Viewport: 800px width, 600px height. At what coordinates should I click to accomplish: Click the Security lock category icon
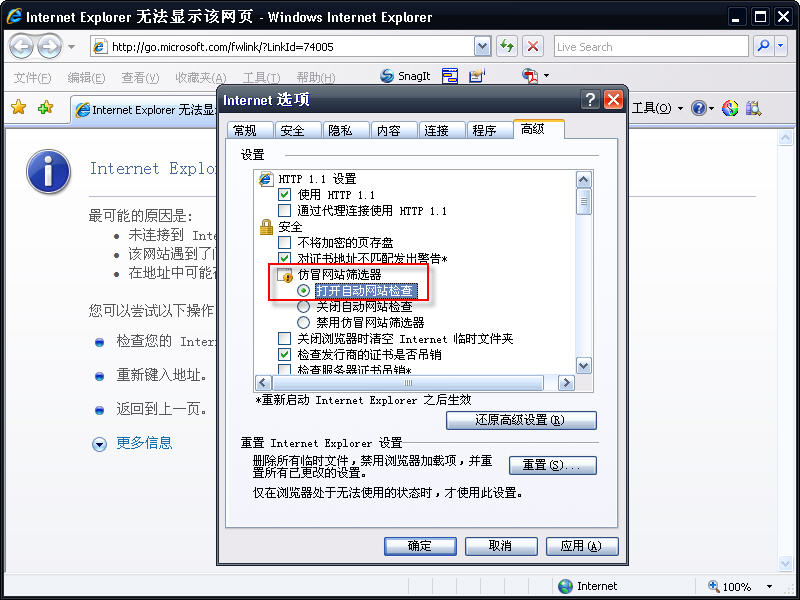(266, 227)
